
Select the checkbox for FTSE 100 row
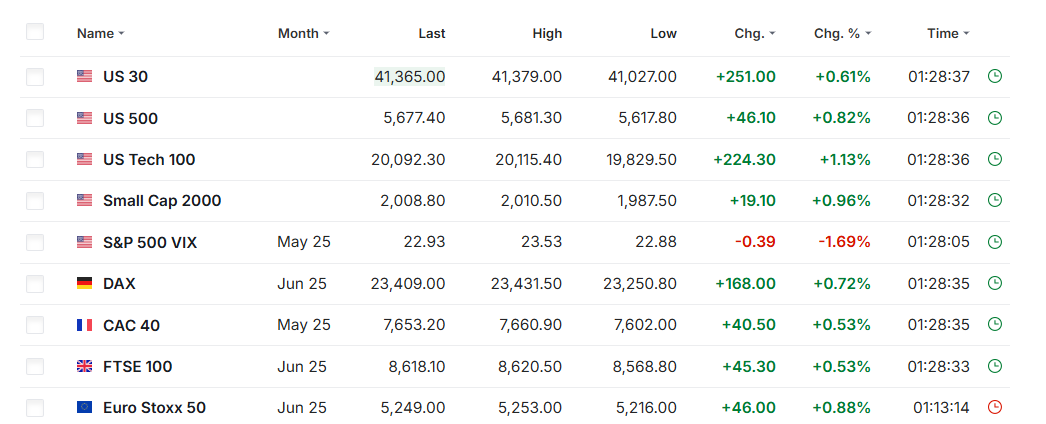point(35,366)
